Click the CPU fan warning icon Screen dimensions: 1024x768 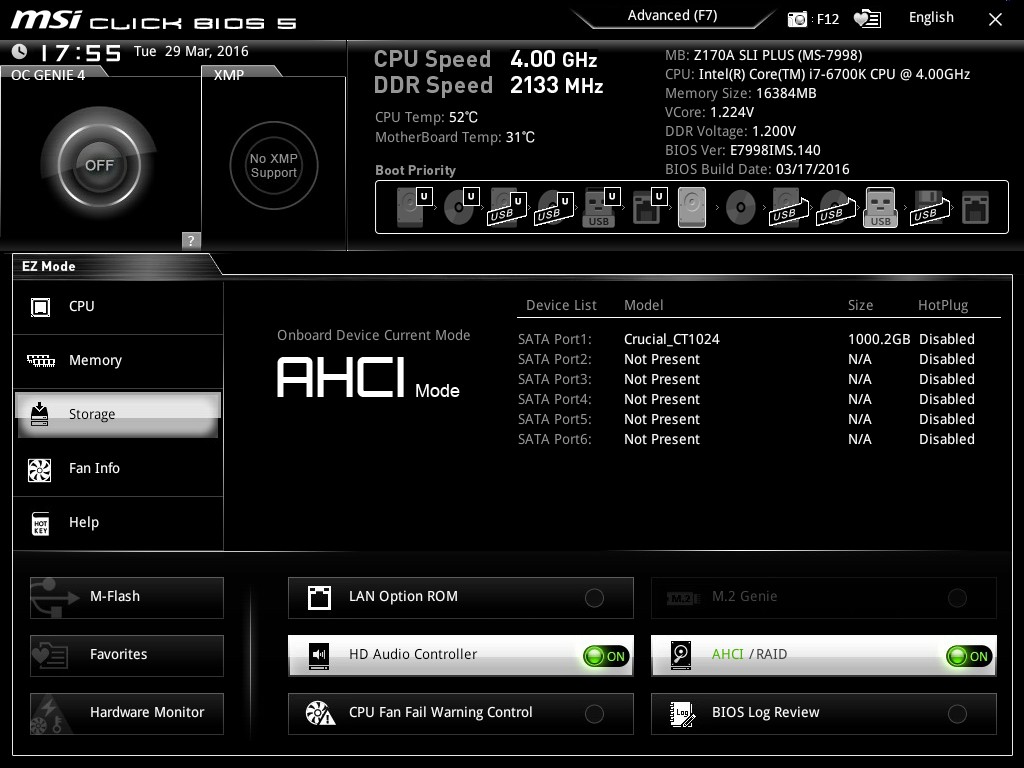point(320,713)
